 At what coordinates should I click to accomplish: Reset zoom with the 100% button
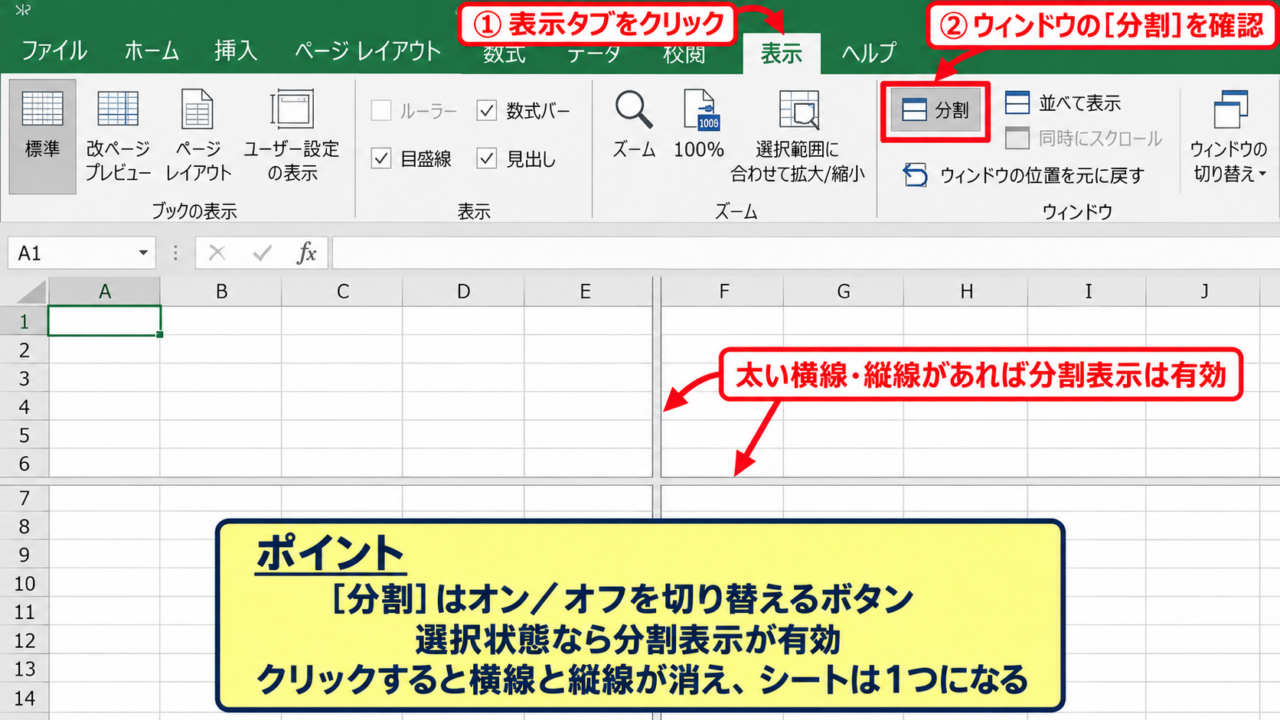[698, 126]
